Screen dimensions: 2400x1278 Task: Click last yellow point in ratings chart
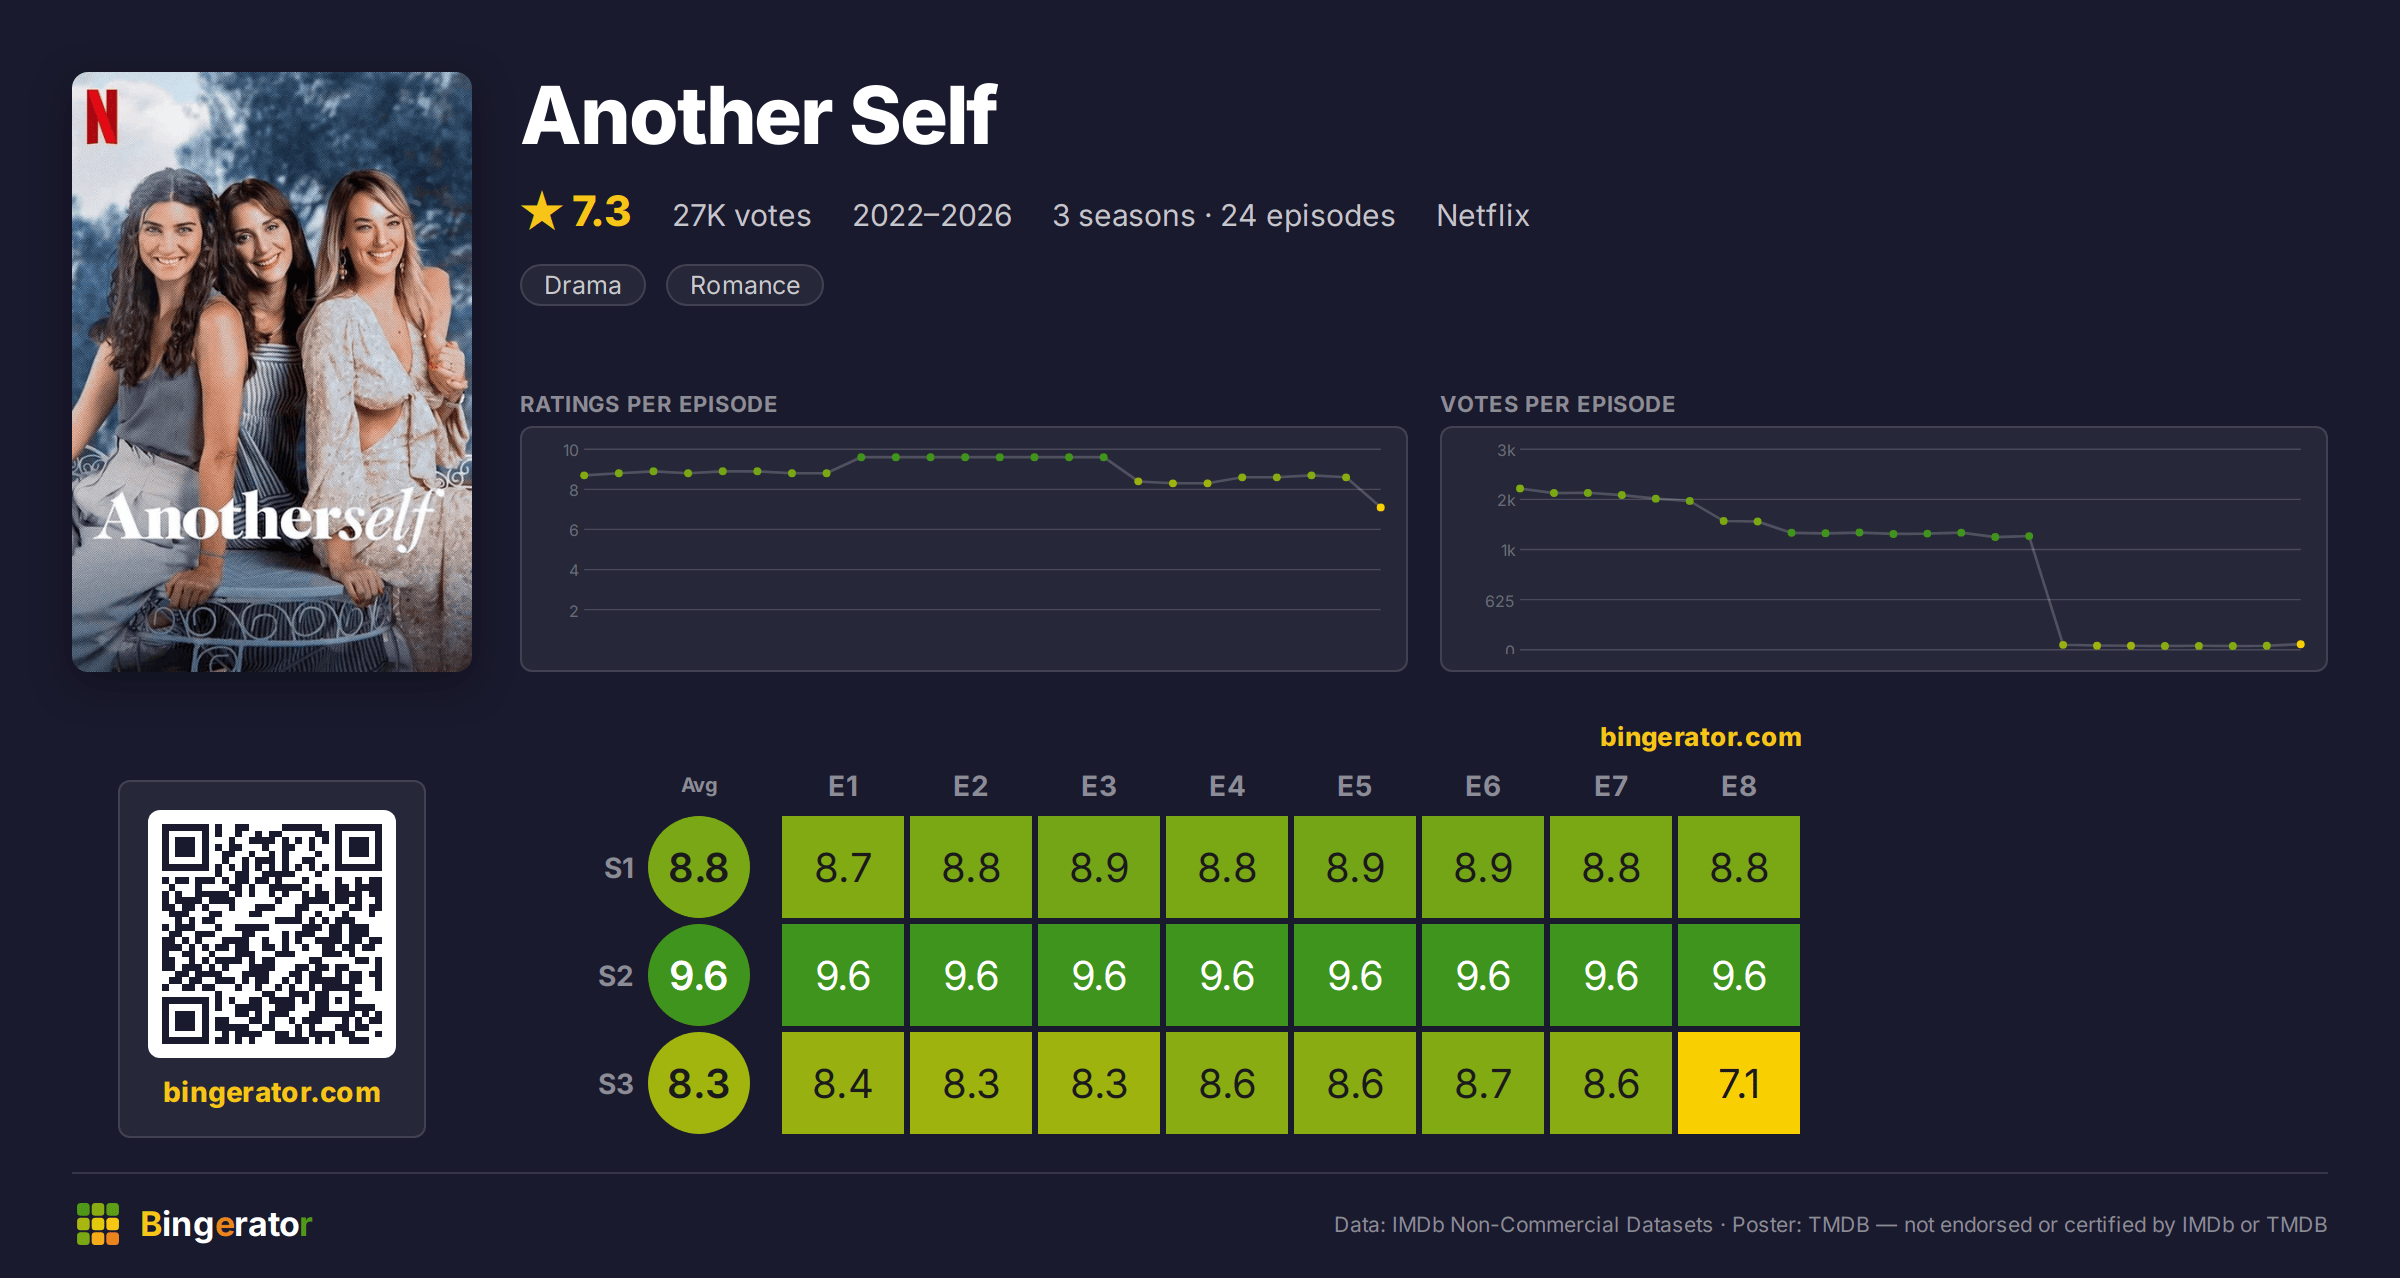pos(1381,508)
